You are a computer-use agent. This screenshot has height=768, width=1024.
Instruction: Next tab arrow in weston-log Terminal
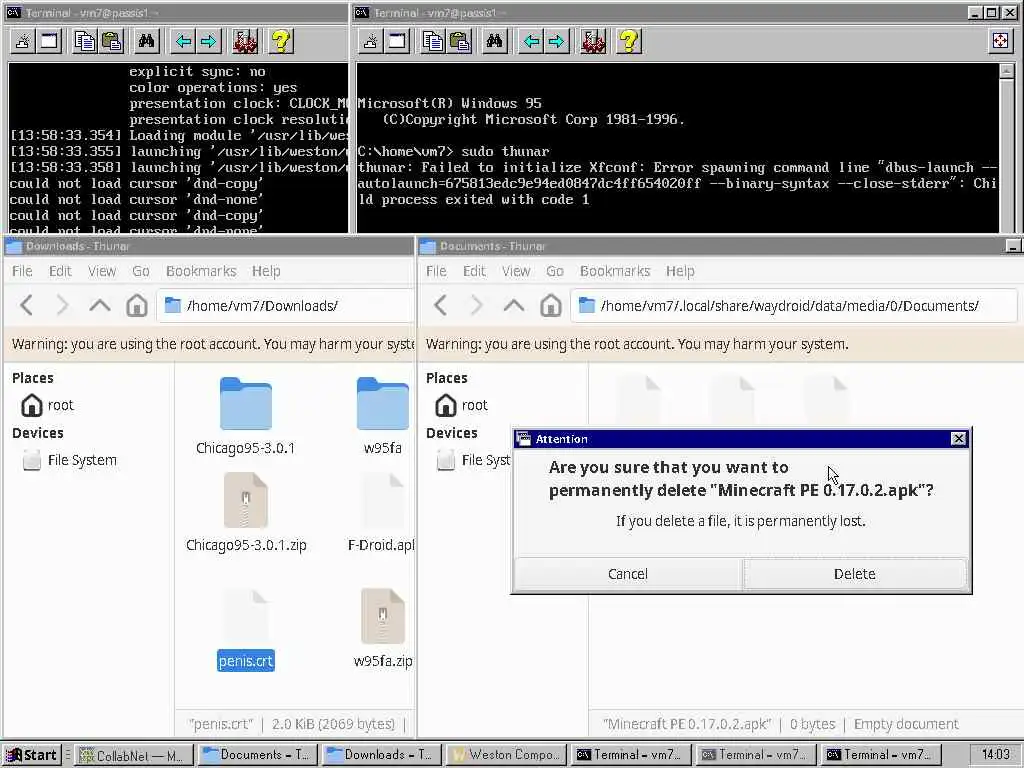pyautogui.click(x=208, y=41)
